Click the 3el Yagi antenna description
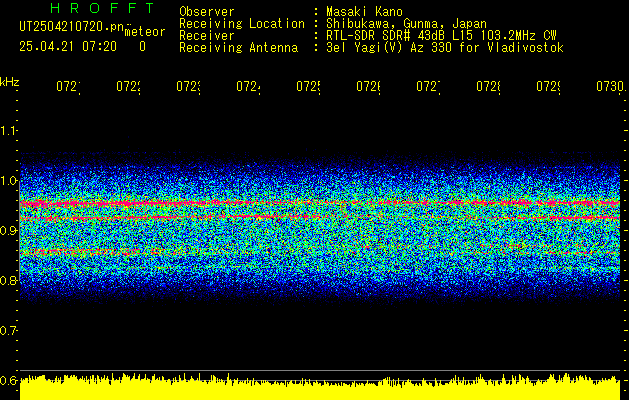Screen dimensions: 629x400 coord(445,48)
